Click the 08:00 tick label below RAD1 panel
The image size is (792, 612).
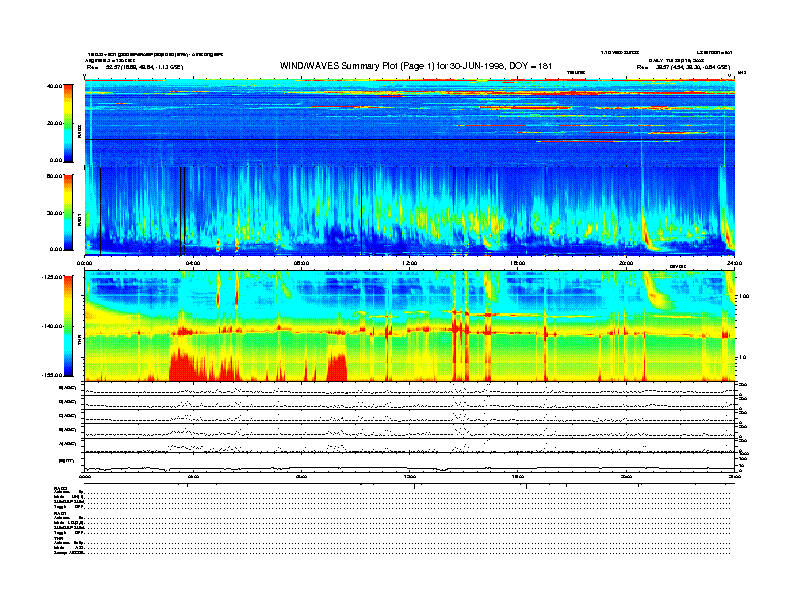click(301, 263)
